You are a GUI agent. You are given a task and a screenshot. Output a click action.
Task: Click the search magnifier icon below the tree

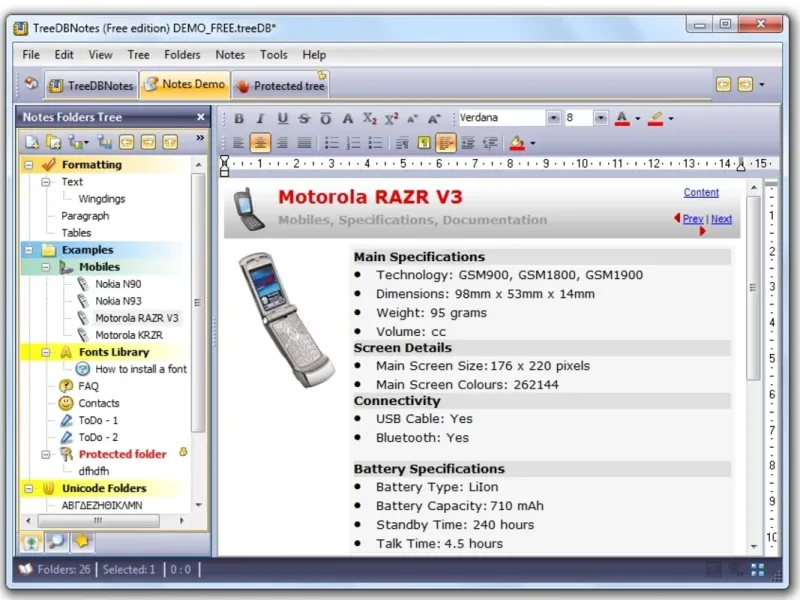pyautogui.click(x=56, y=541)
